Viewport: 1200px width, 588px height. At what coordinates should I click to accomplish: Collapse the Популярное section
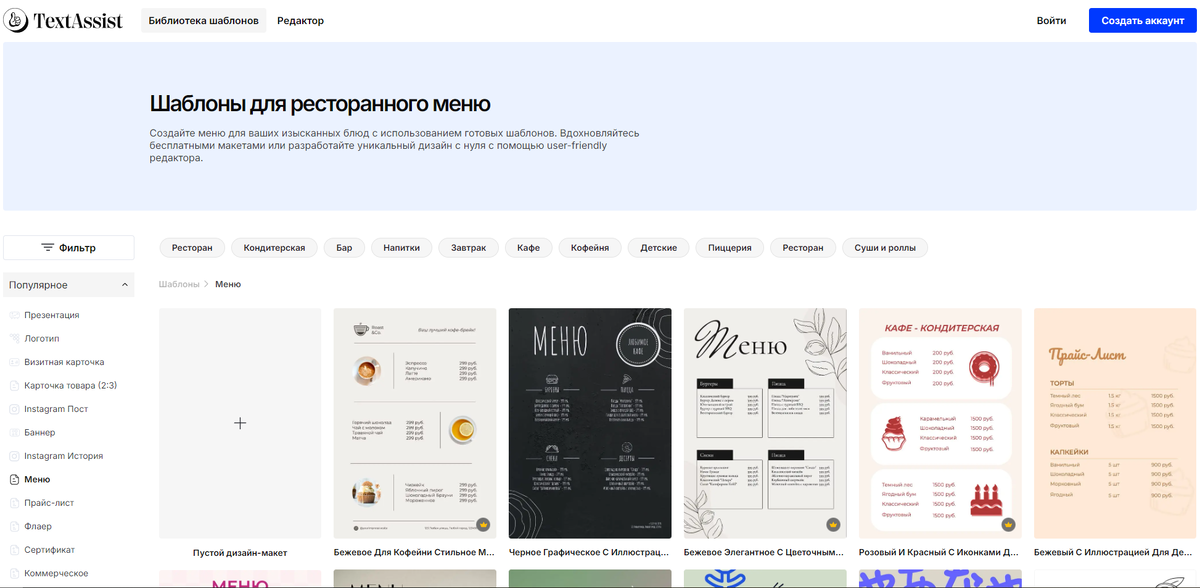pyautogui.click(x=126, y=284)
